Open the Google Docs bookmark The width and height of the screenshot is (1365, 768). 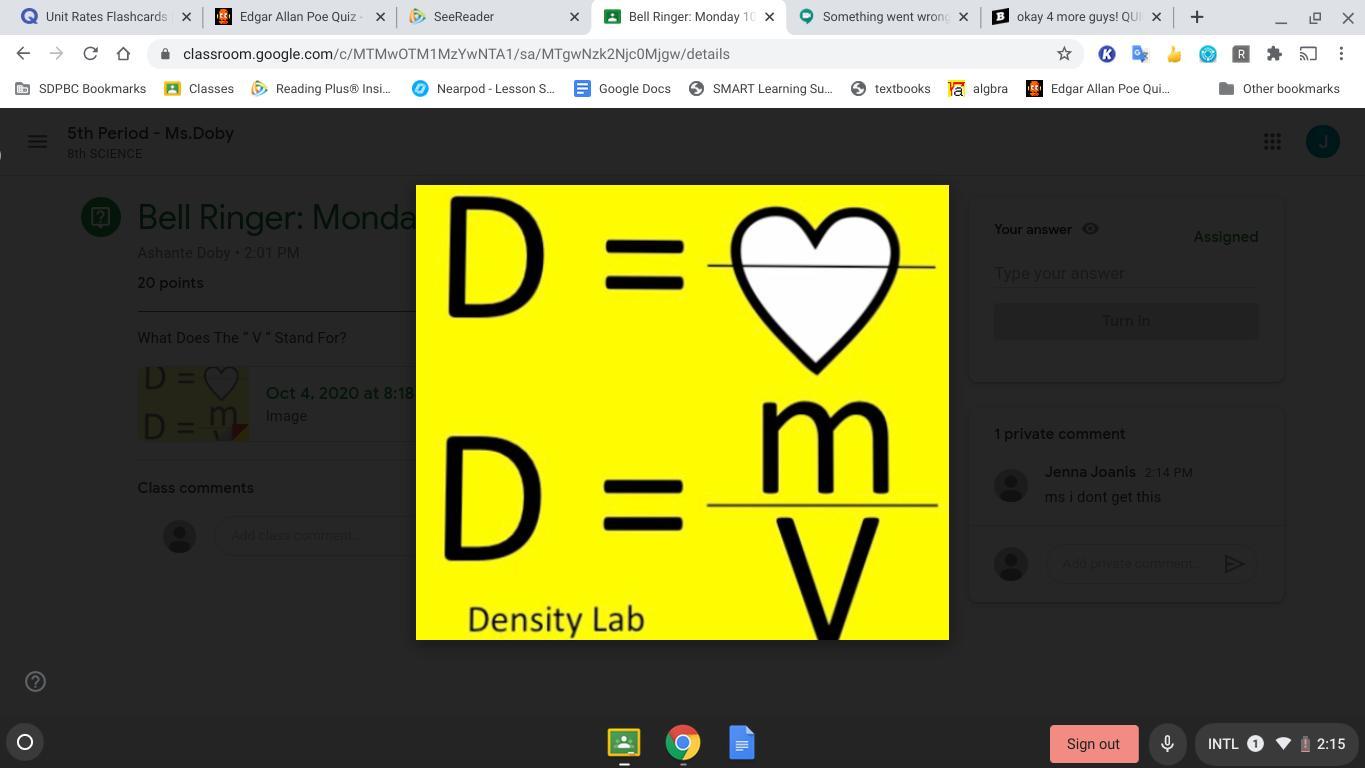(622, 89)
